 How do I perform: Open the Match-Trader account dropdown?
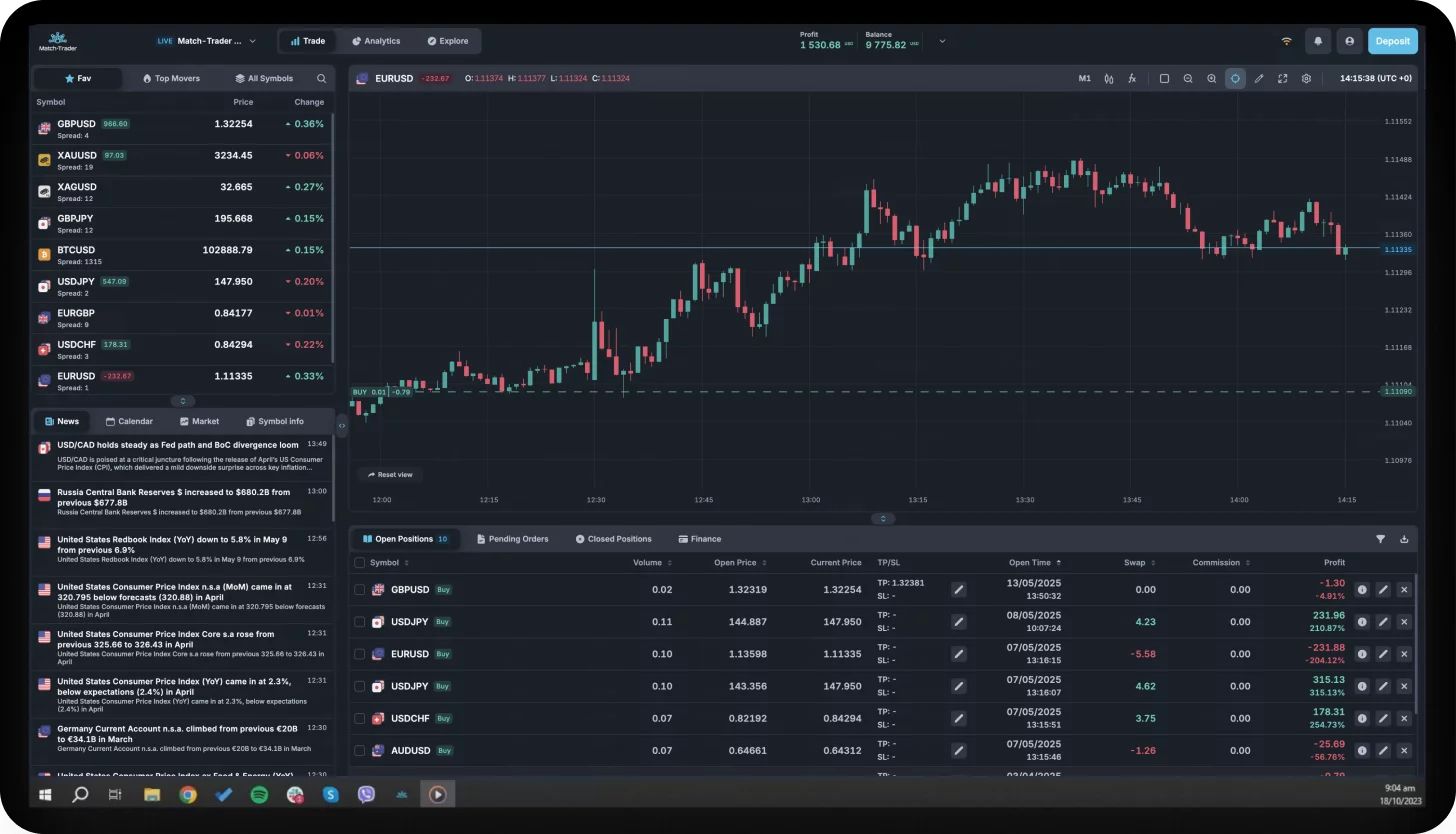pos(206,41)
